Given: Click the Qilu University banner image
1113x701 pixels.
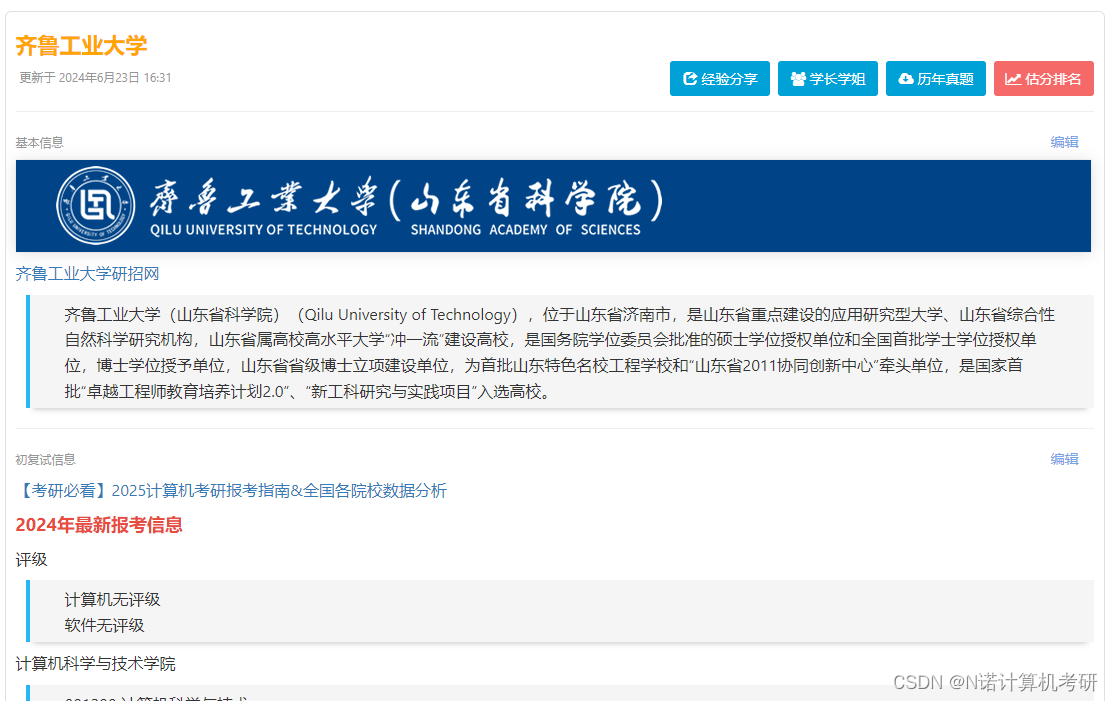Looking at the screenshot, I should [553, 206].
